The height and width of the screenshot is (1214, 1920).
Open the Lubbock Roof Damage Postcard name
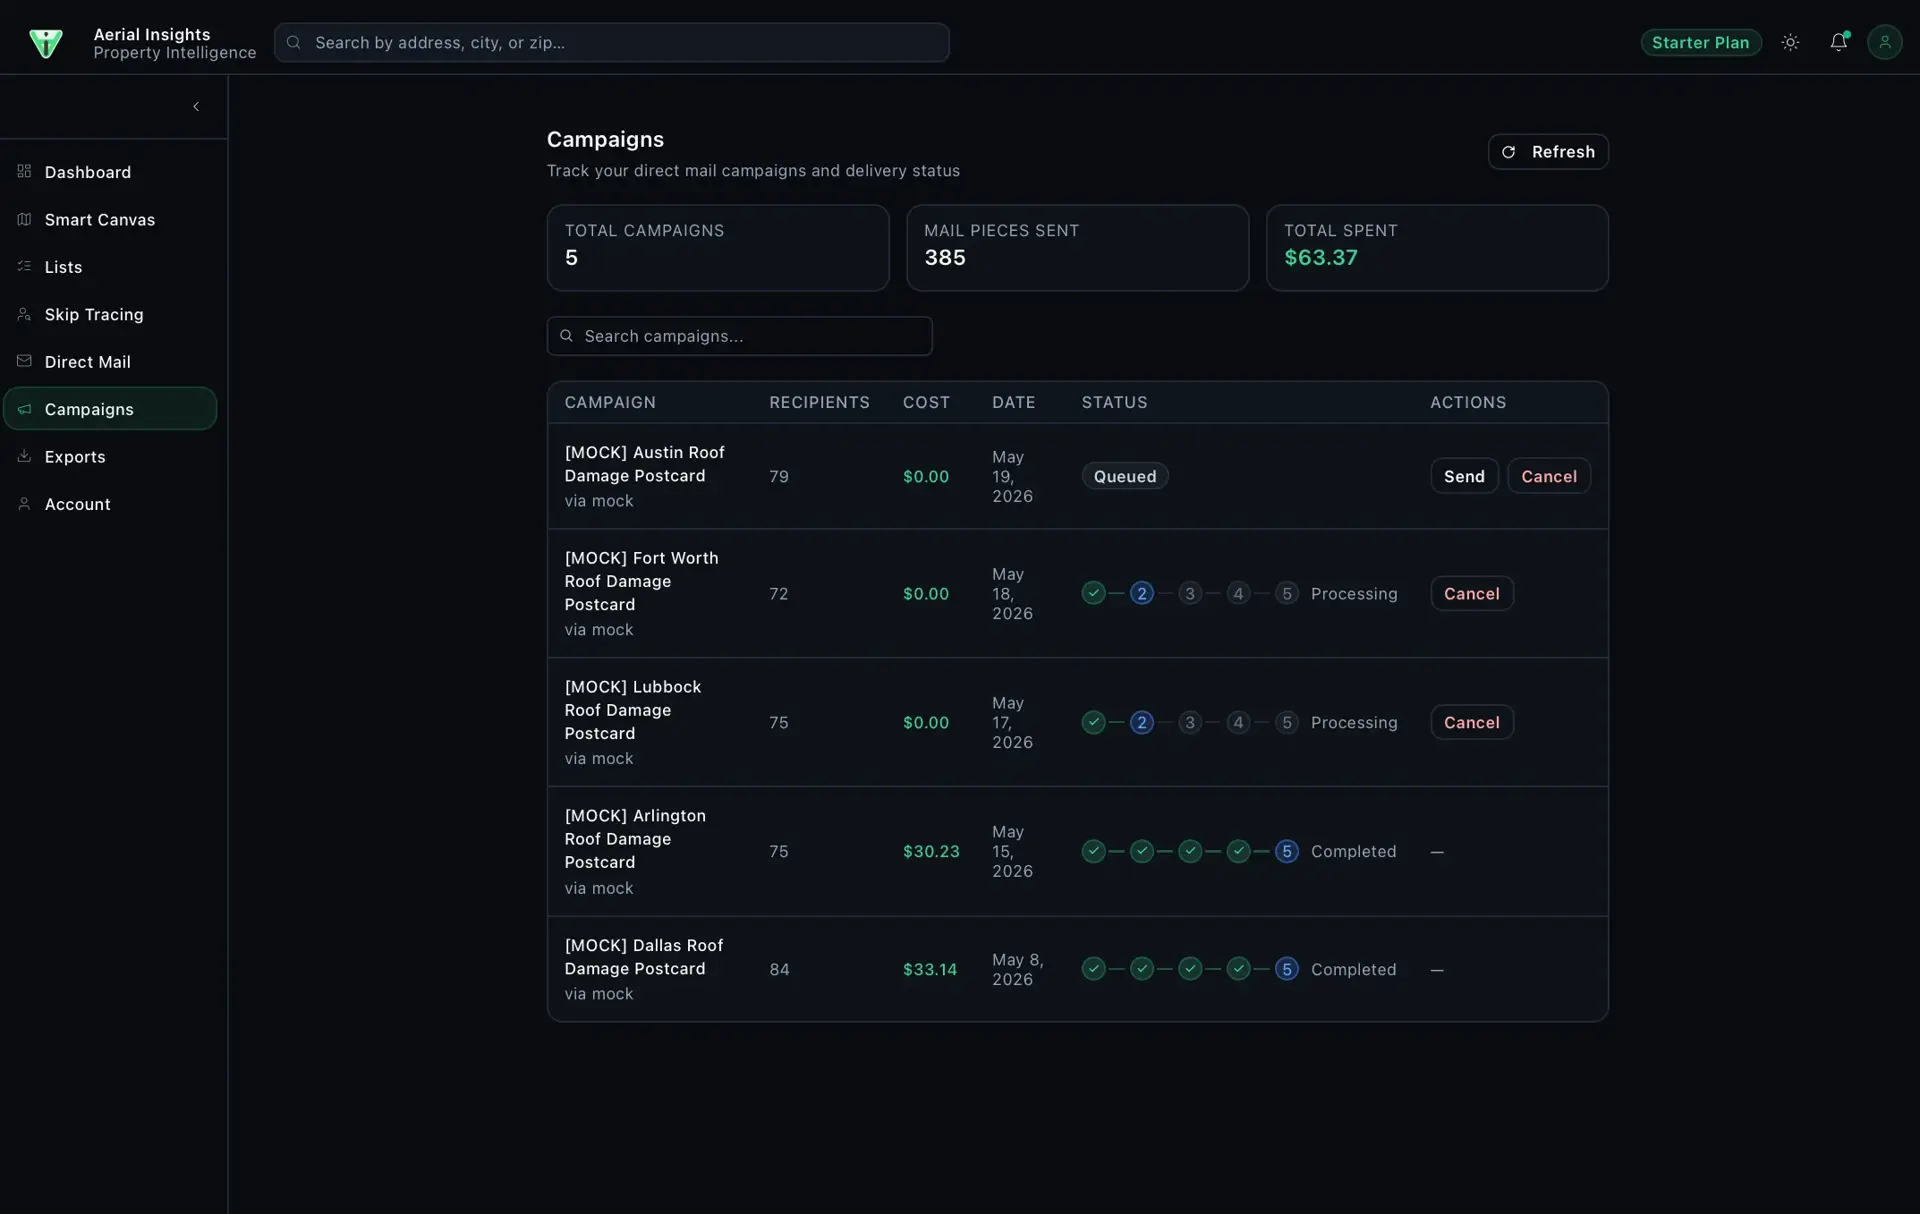[633, 710]
